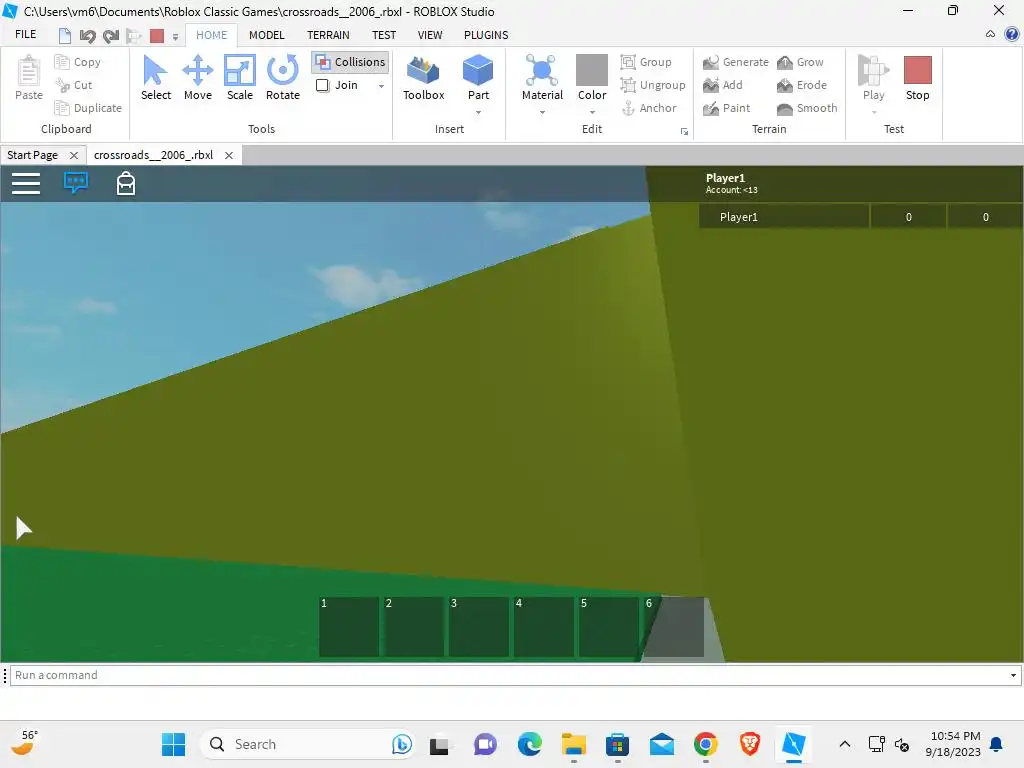
Task: Click the taskbar Search box
Action: [307, 744]
